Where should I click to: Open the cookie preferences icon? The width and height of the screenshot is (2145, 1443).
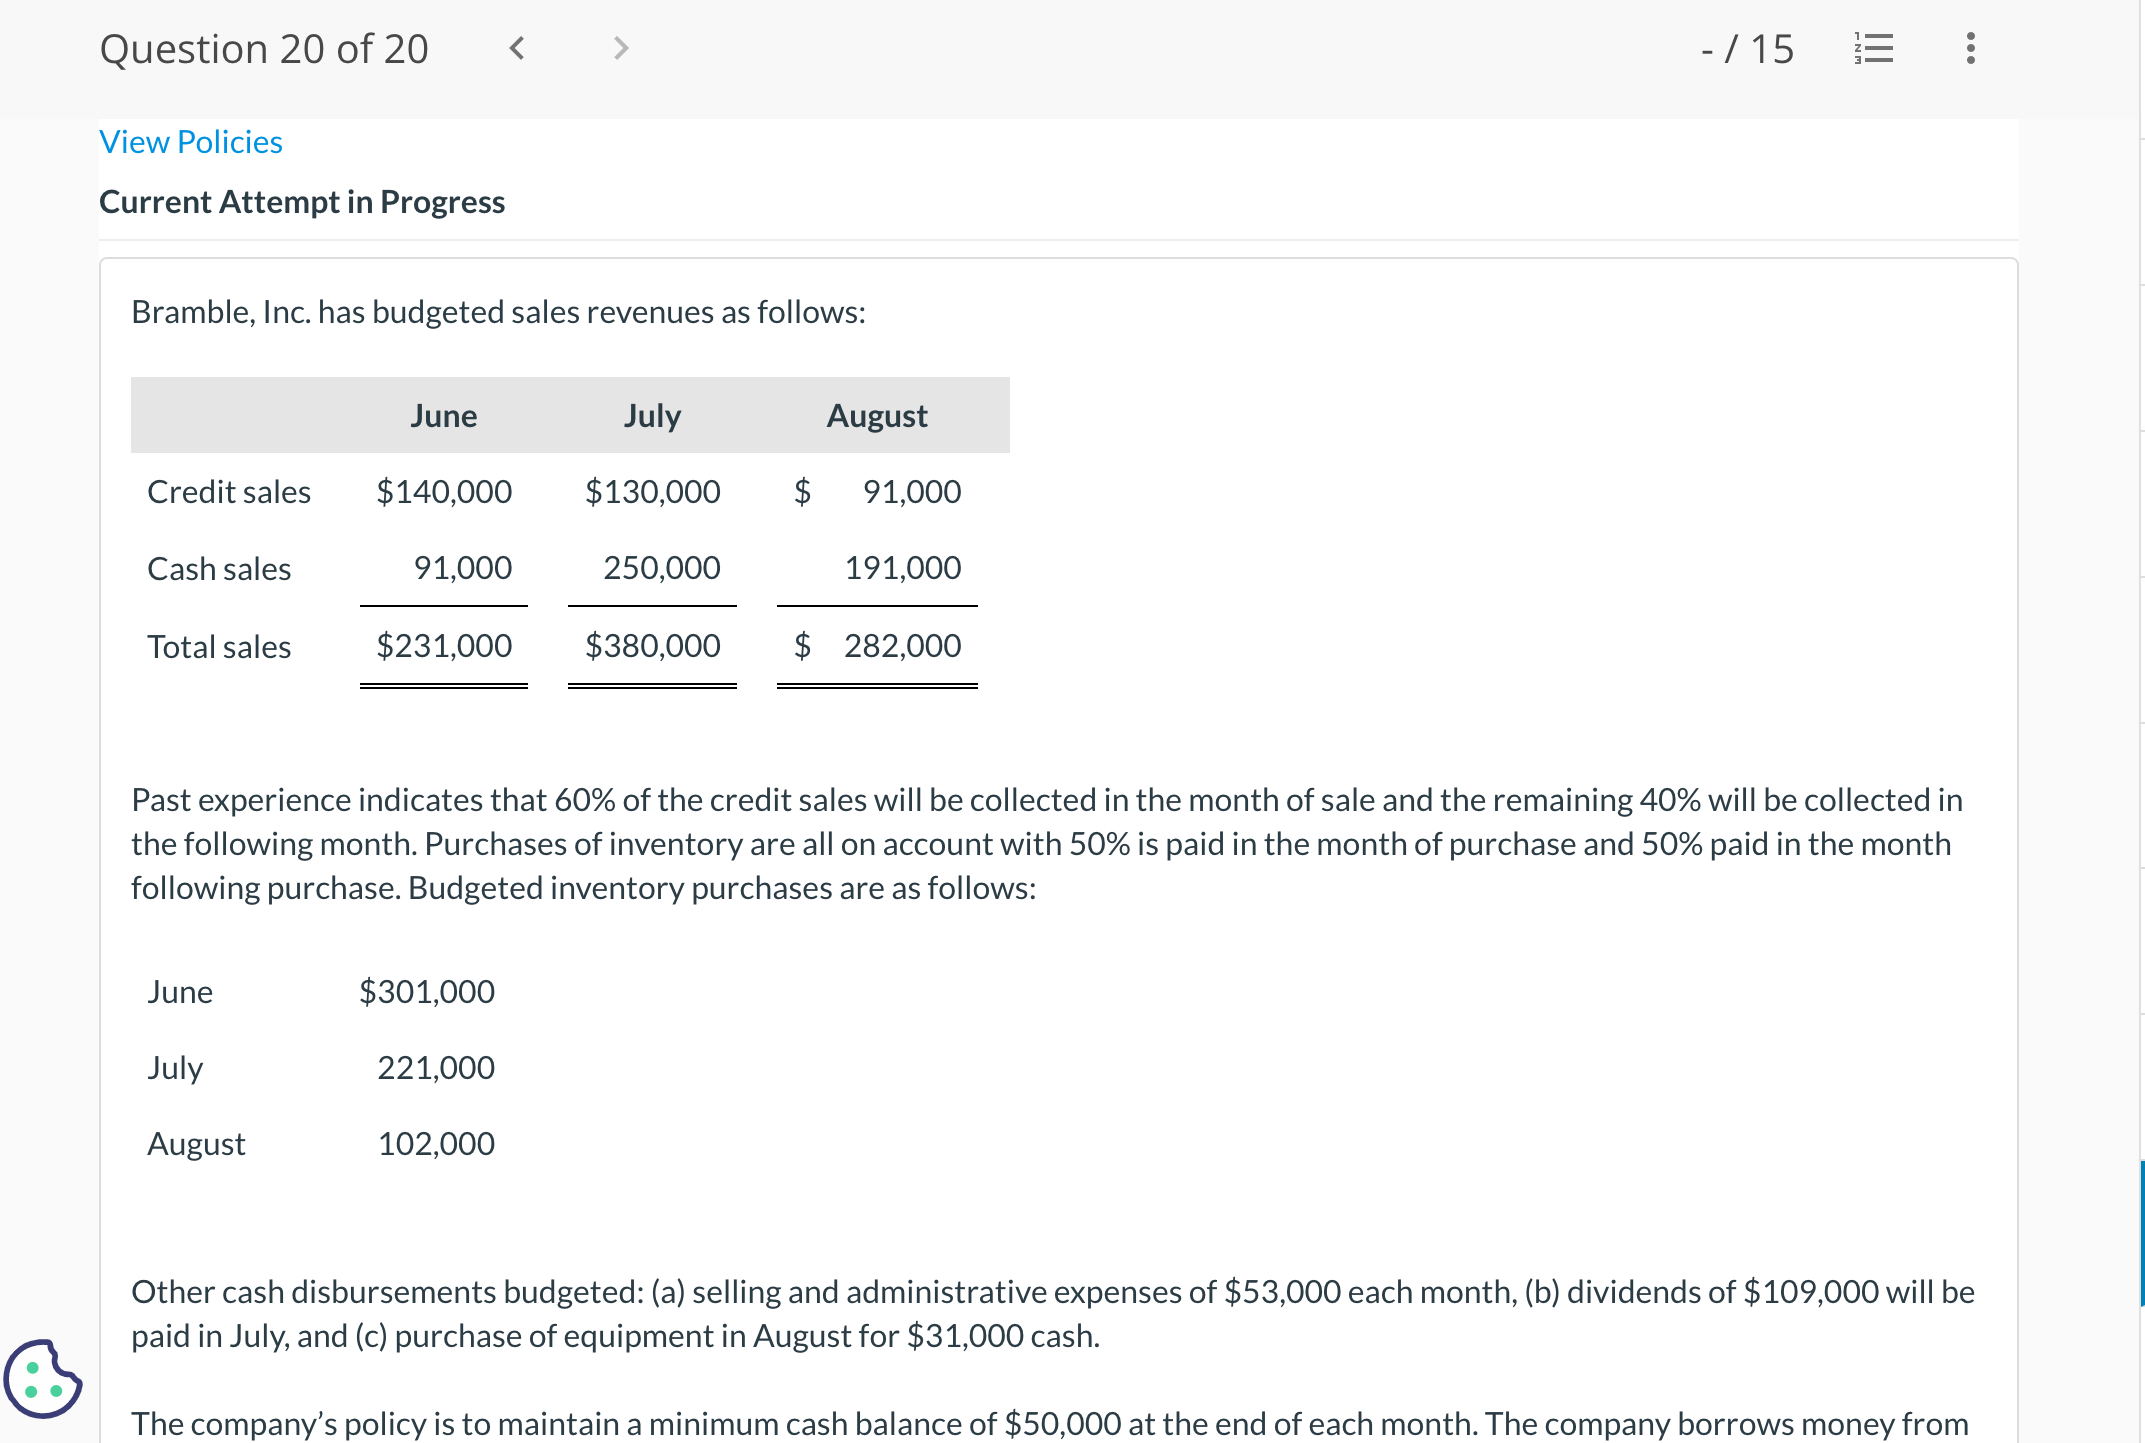click(x=42, y=1378)
